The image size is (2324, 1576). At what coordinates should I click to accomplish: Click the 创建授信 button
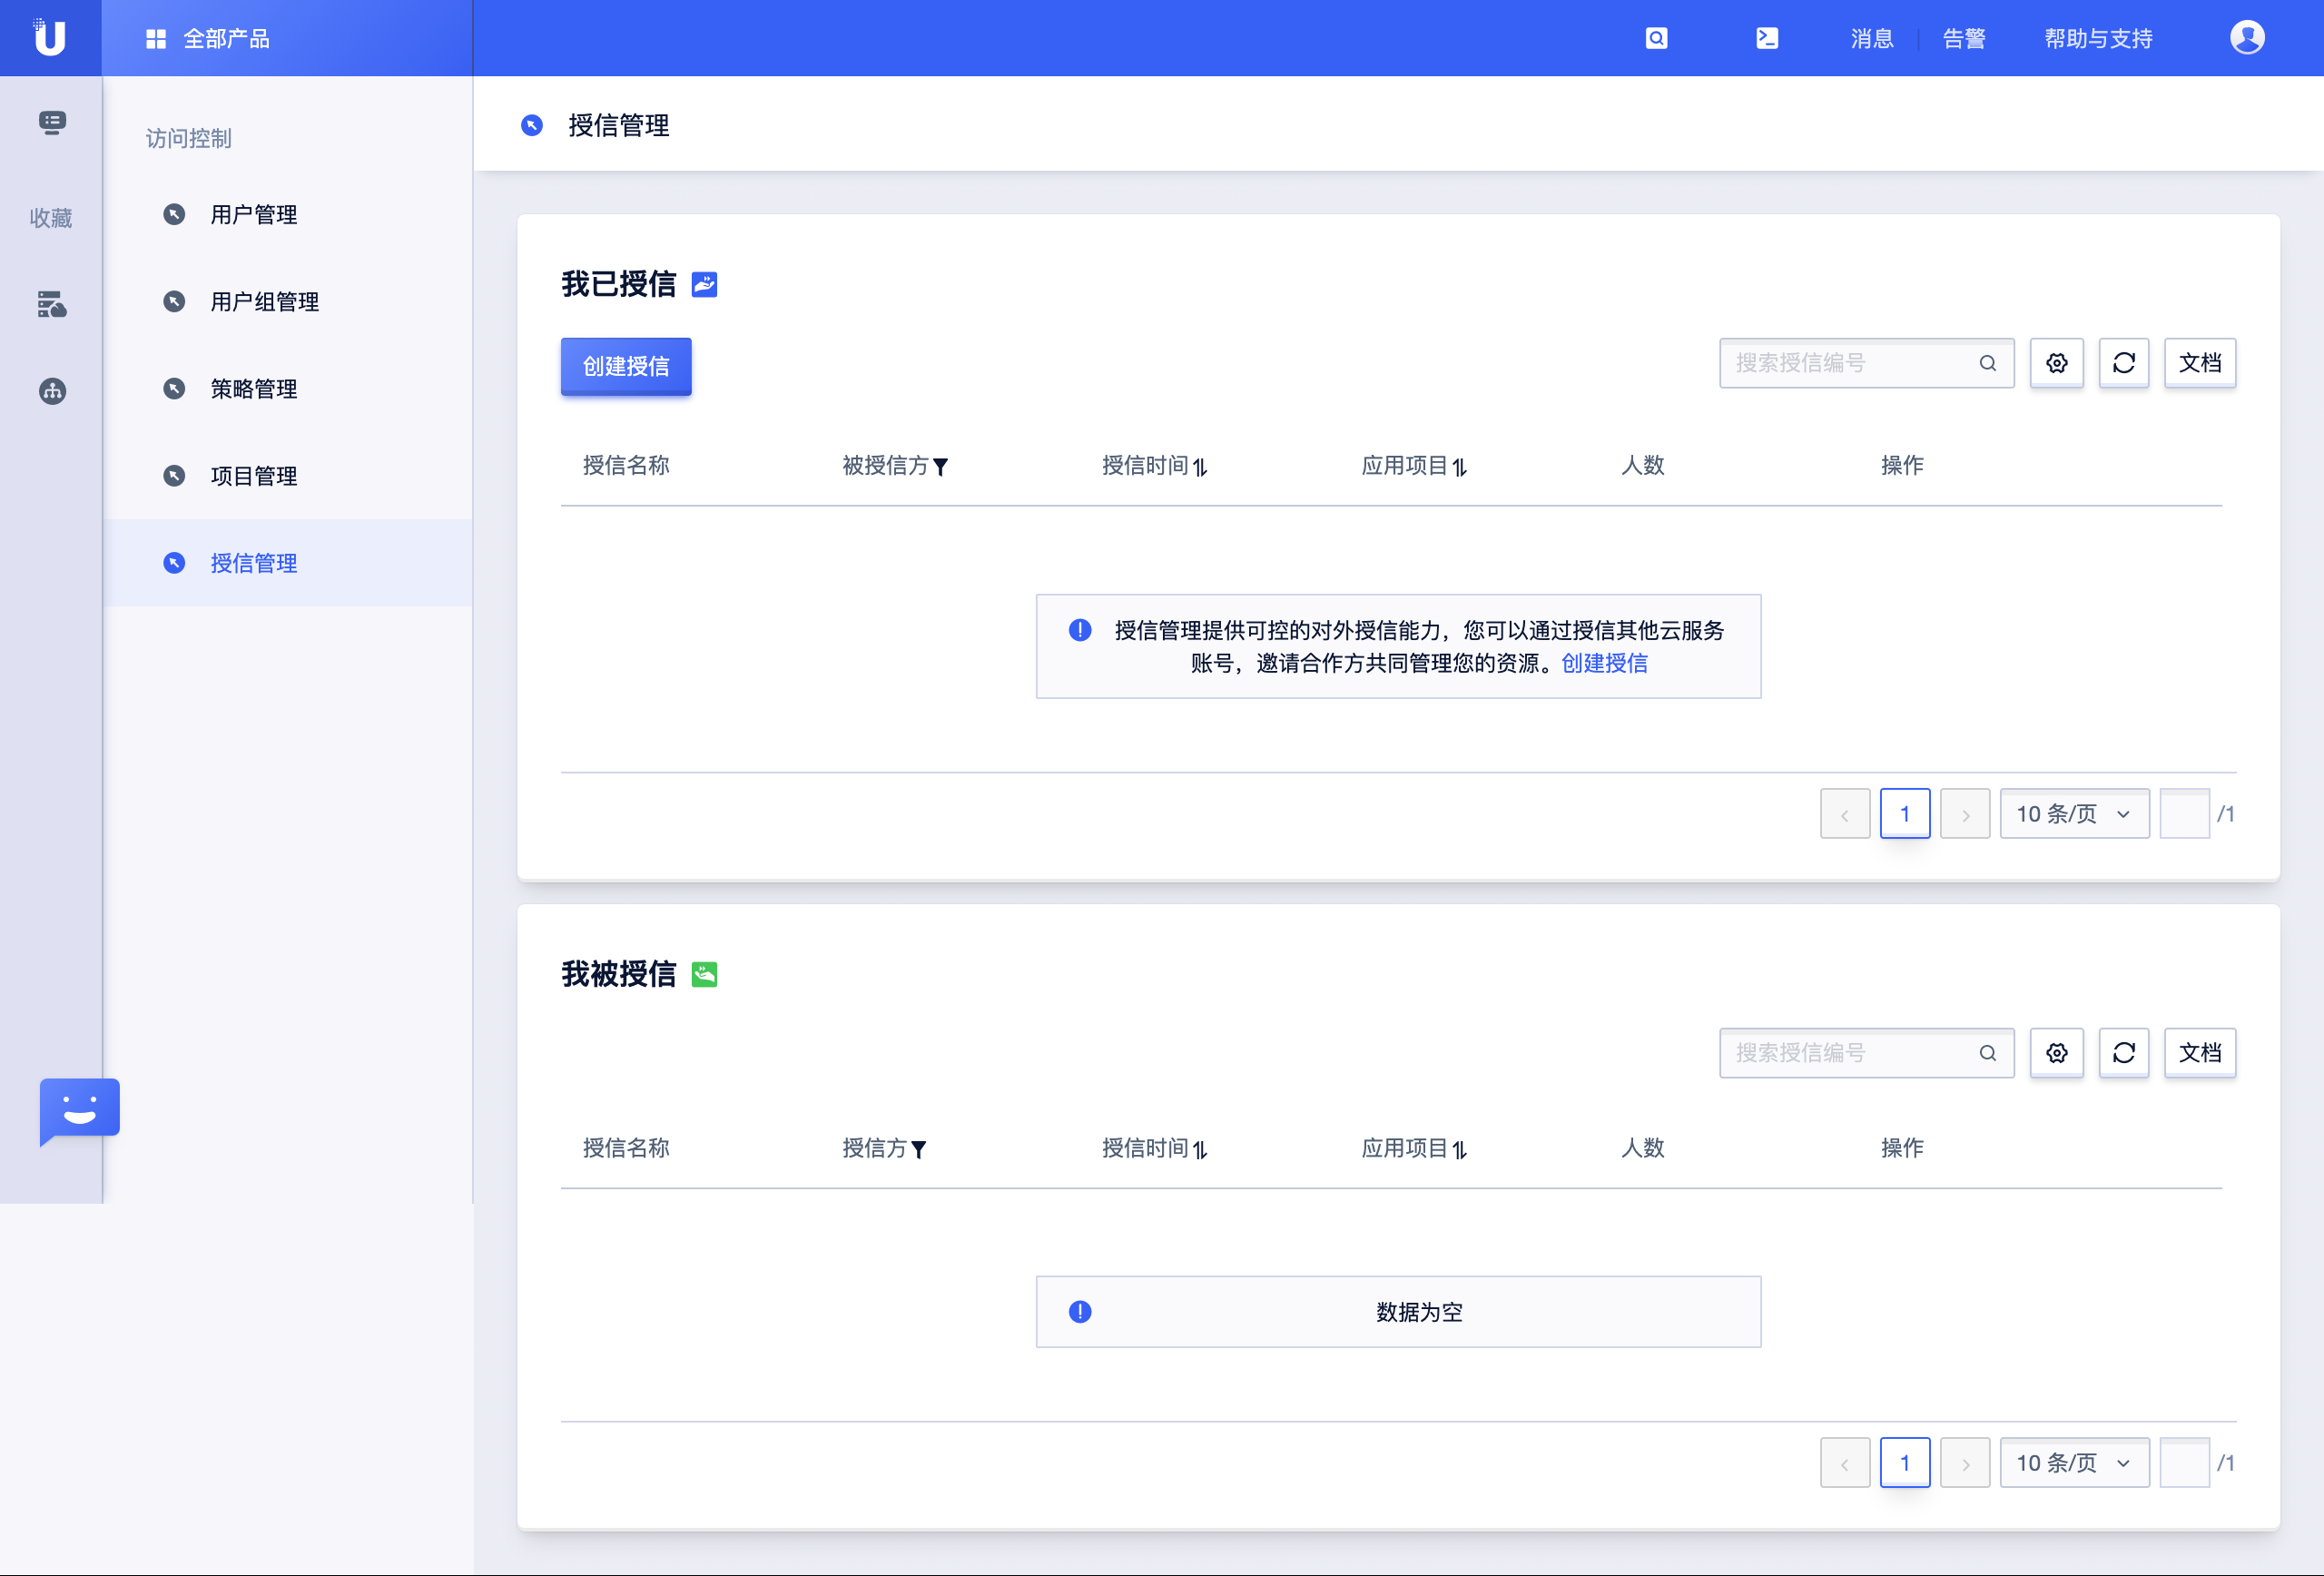(626, 366)
